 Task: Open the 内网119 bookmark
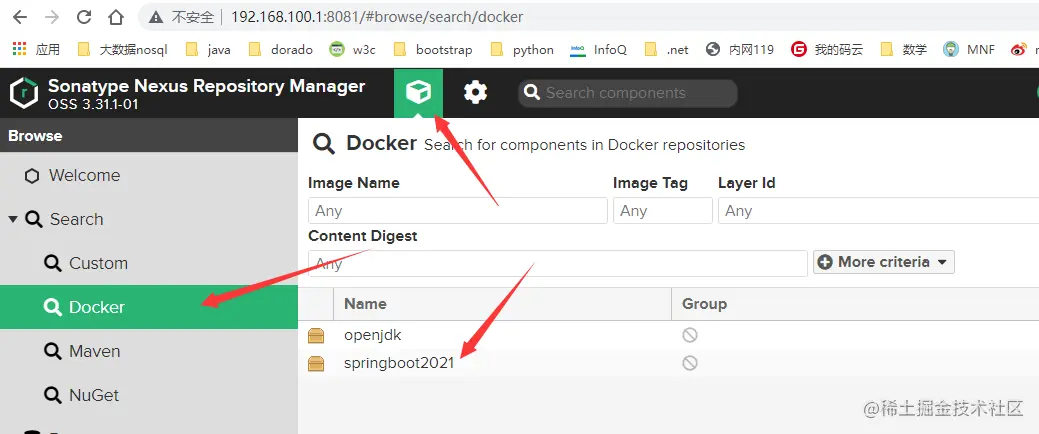pos(740,49)
